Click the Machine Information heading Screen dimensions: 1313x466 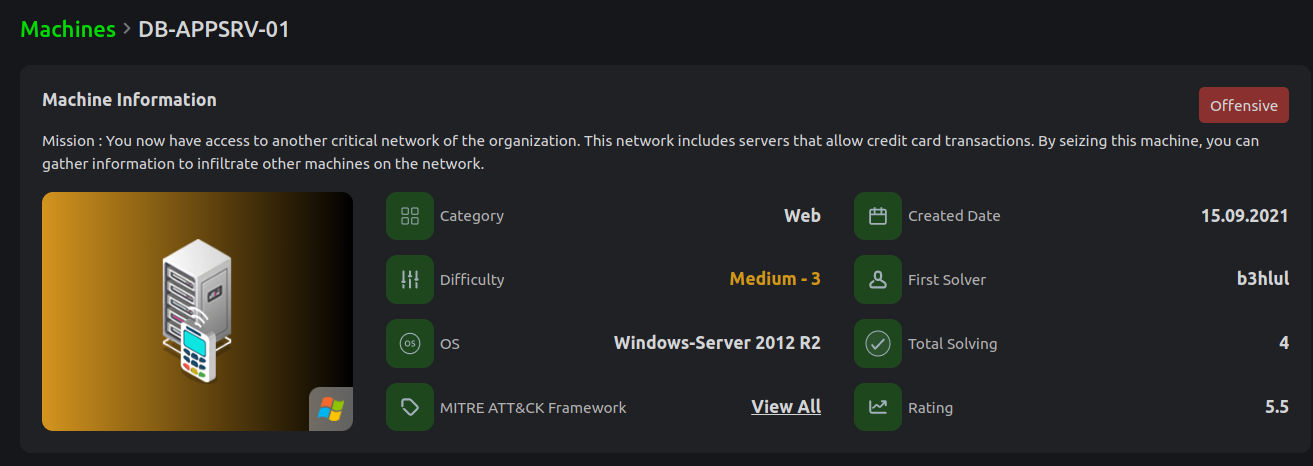coord(129,100)
